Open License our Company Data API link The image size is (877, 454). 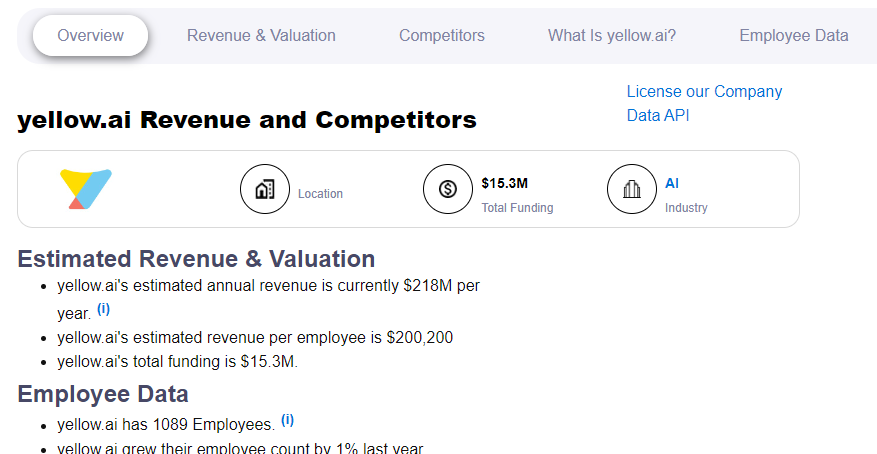(704, 103)
